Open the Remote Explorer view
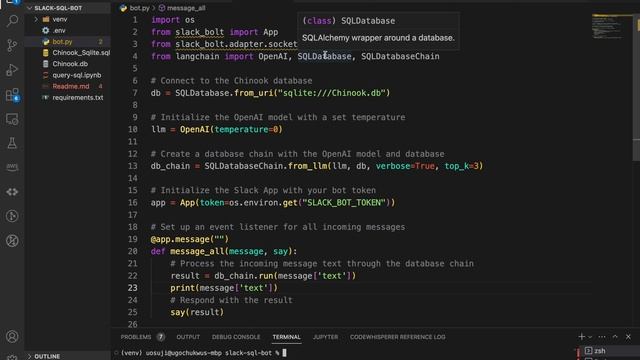 [12, 119]
